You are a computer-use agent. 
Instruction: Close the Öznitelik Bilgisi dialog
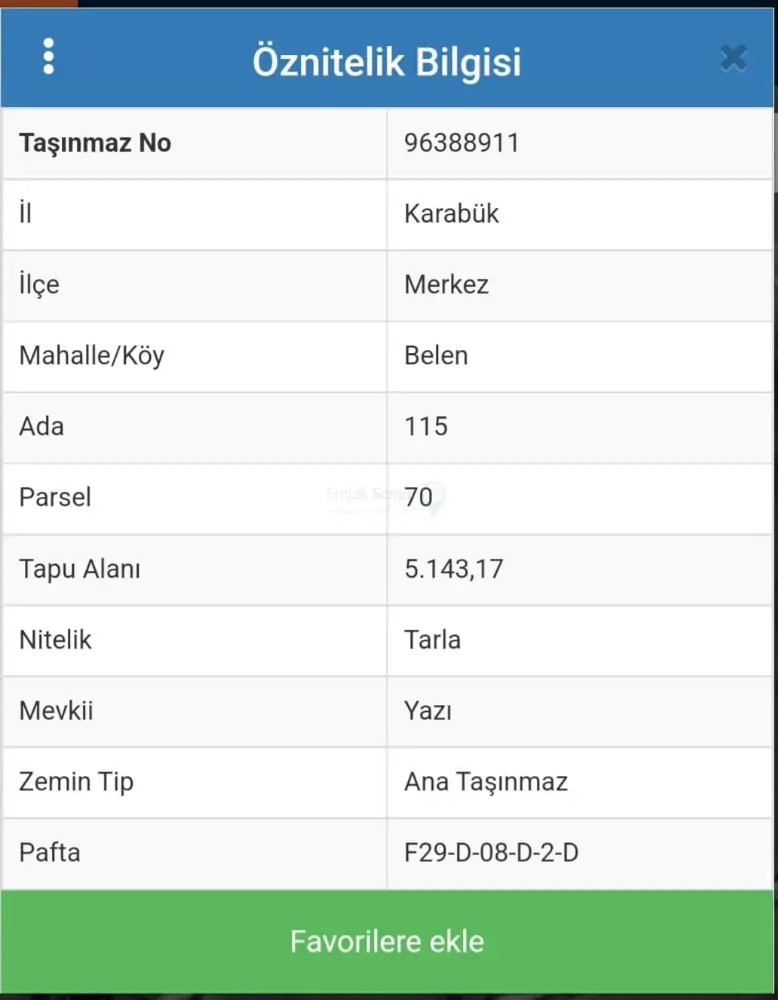[x=733, y=58]
